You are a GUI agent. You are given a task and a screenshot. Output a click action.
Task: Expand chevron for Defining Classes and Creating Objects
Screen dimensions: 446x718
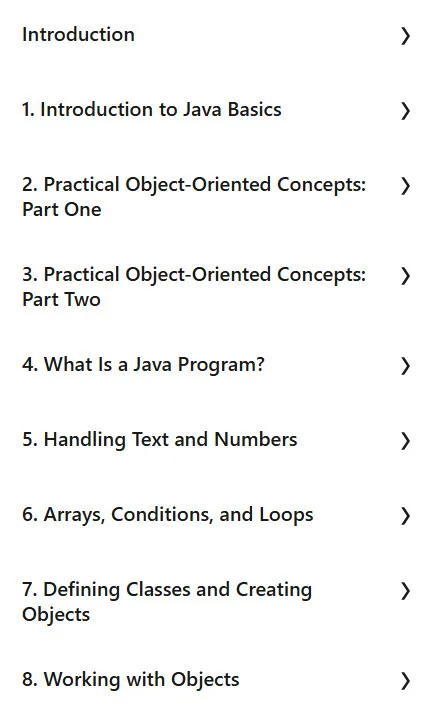[405, 591]
